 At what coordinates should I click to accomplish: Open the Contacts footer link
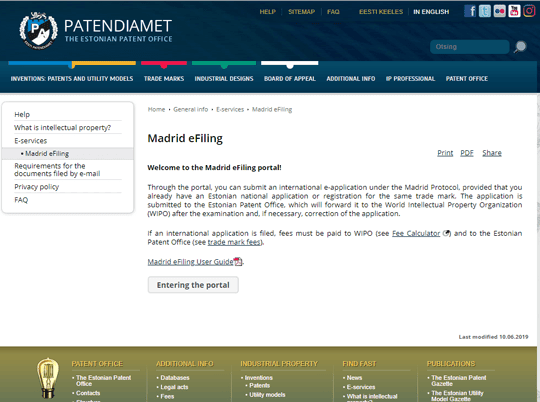88,393
